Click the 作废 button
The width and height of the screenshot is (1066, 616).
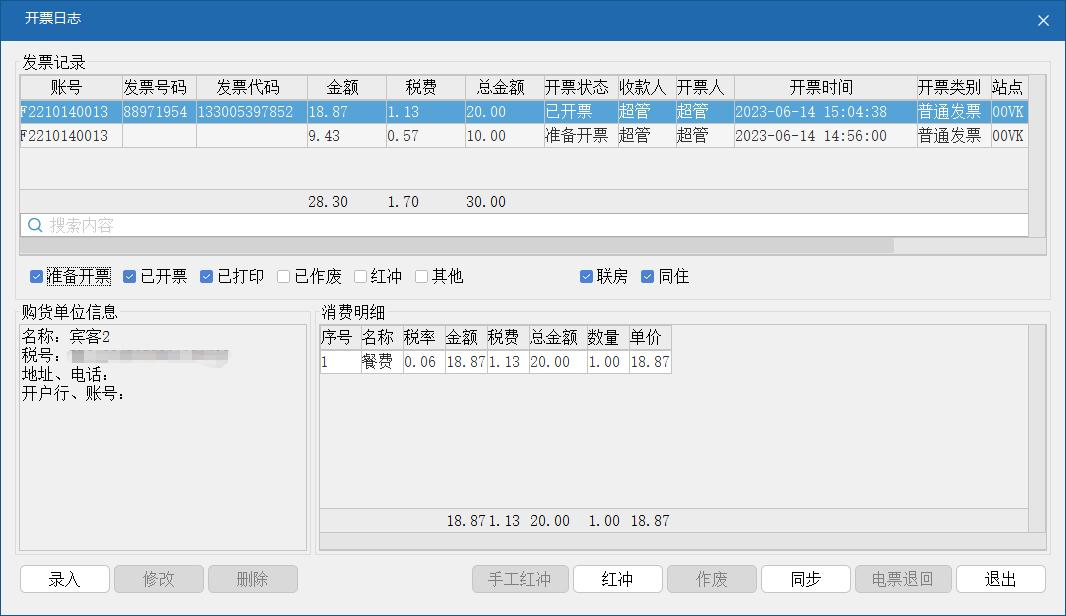pos(712,579)
